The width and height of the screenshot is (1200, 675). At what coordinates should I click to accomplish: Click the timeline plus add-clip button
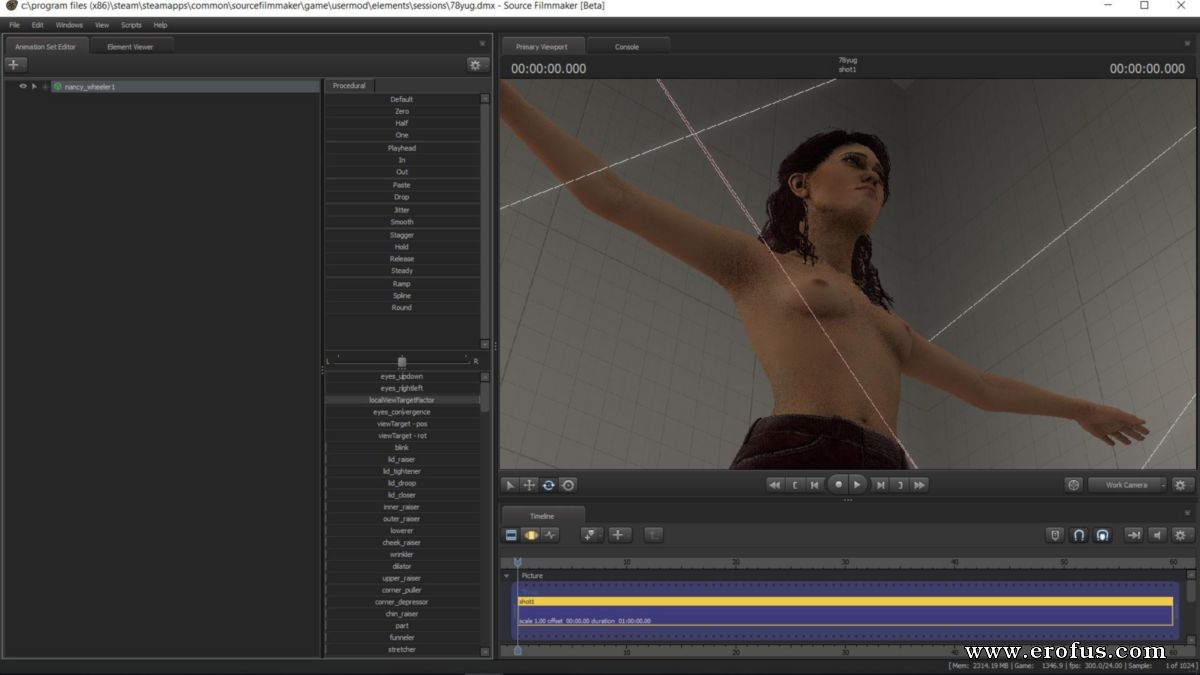pos(619,535)
